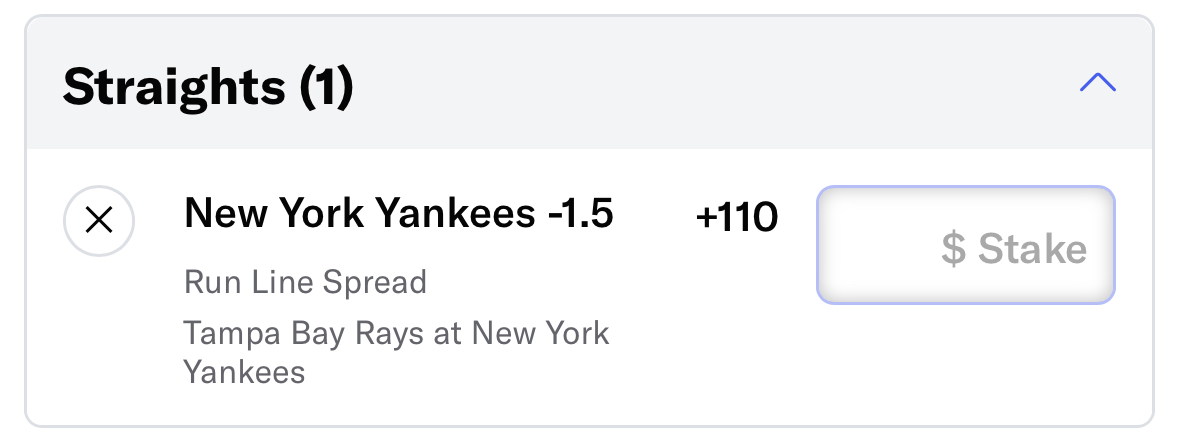Click the "Stake" placeholder text
The height and width of the screenshot is (448, 1179).
[x=1032, y=249]
